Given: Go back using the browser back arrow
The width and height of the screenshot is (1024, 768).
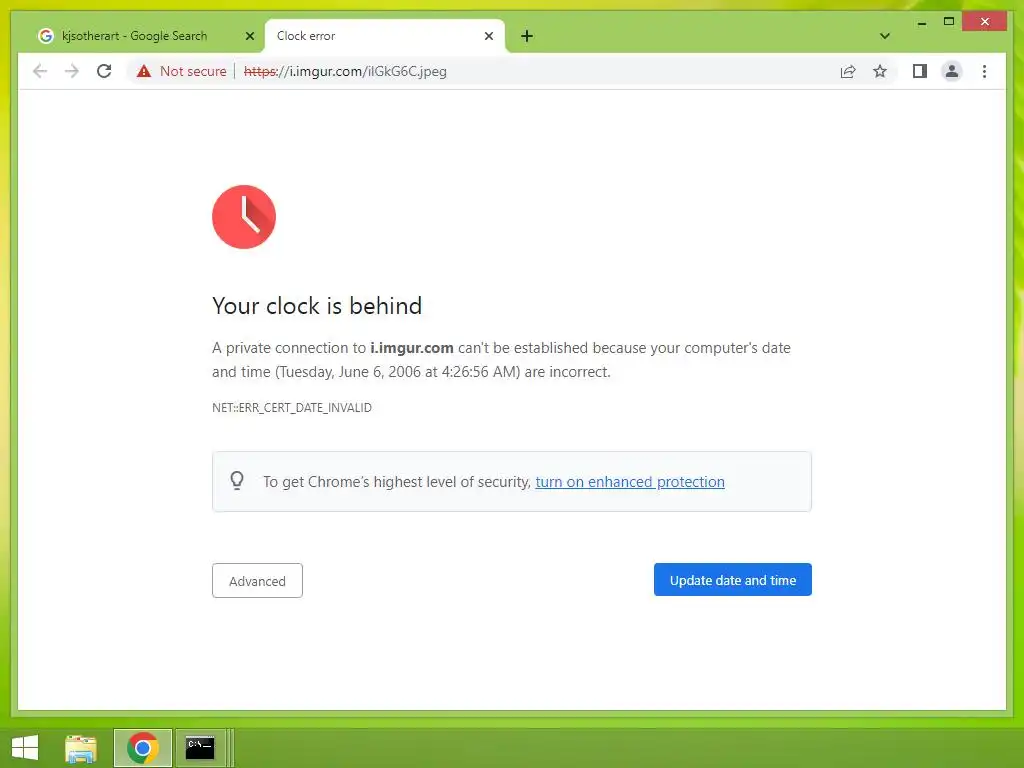Looking at the screenshot, I should pyautogui.click(x=40, y=71).
